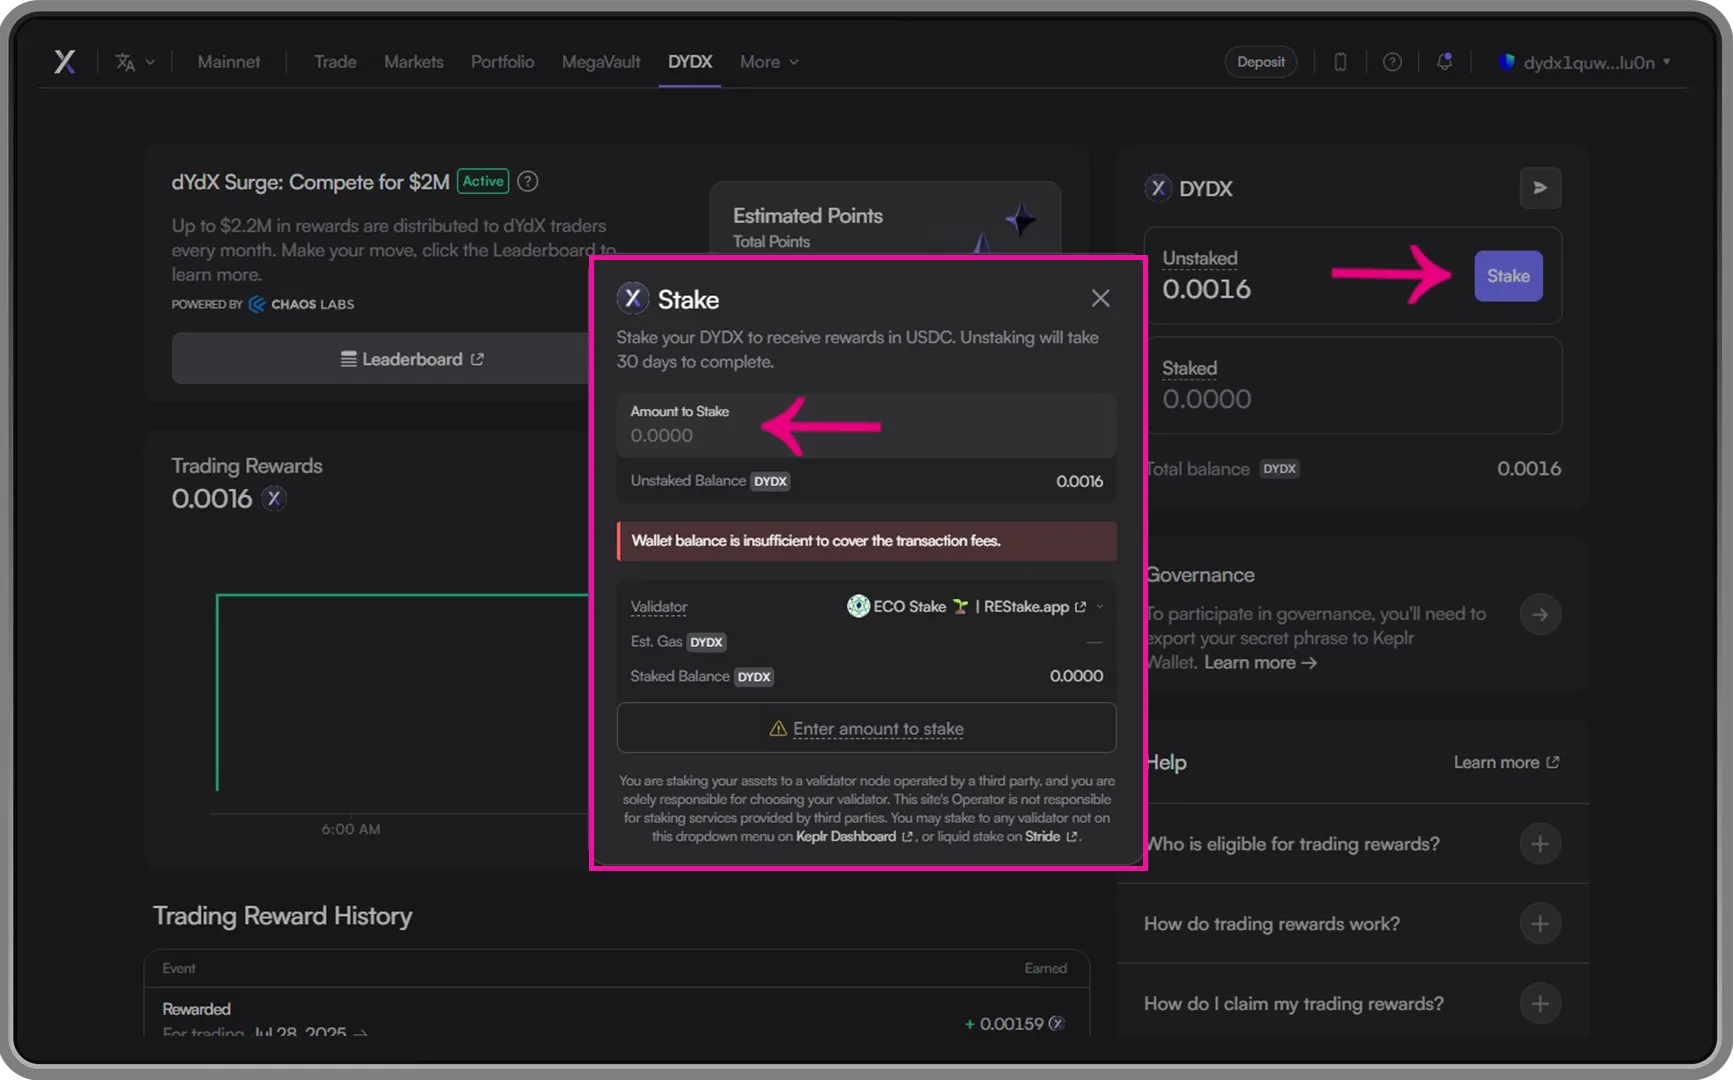Viewport: 1733px width, 1080px height.
Task: Click the ECO Stake validator logo
Action: 858,606
